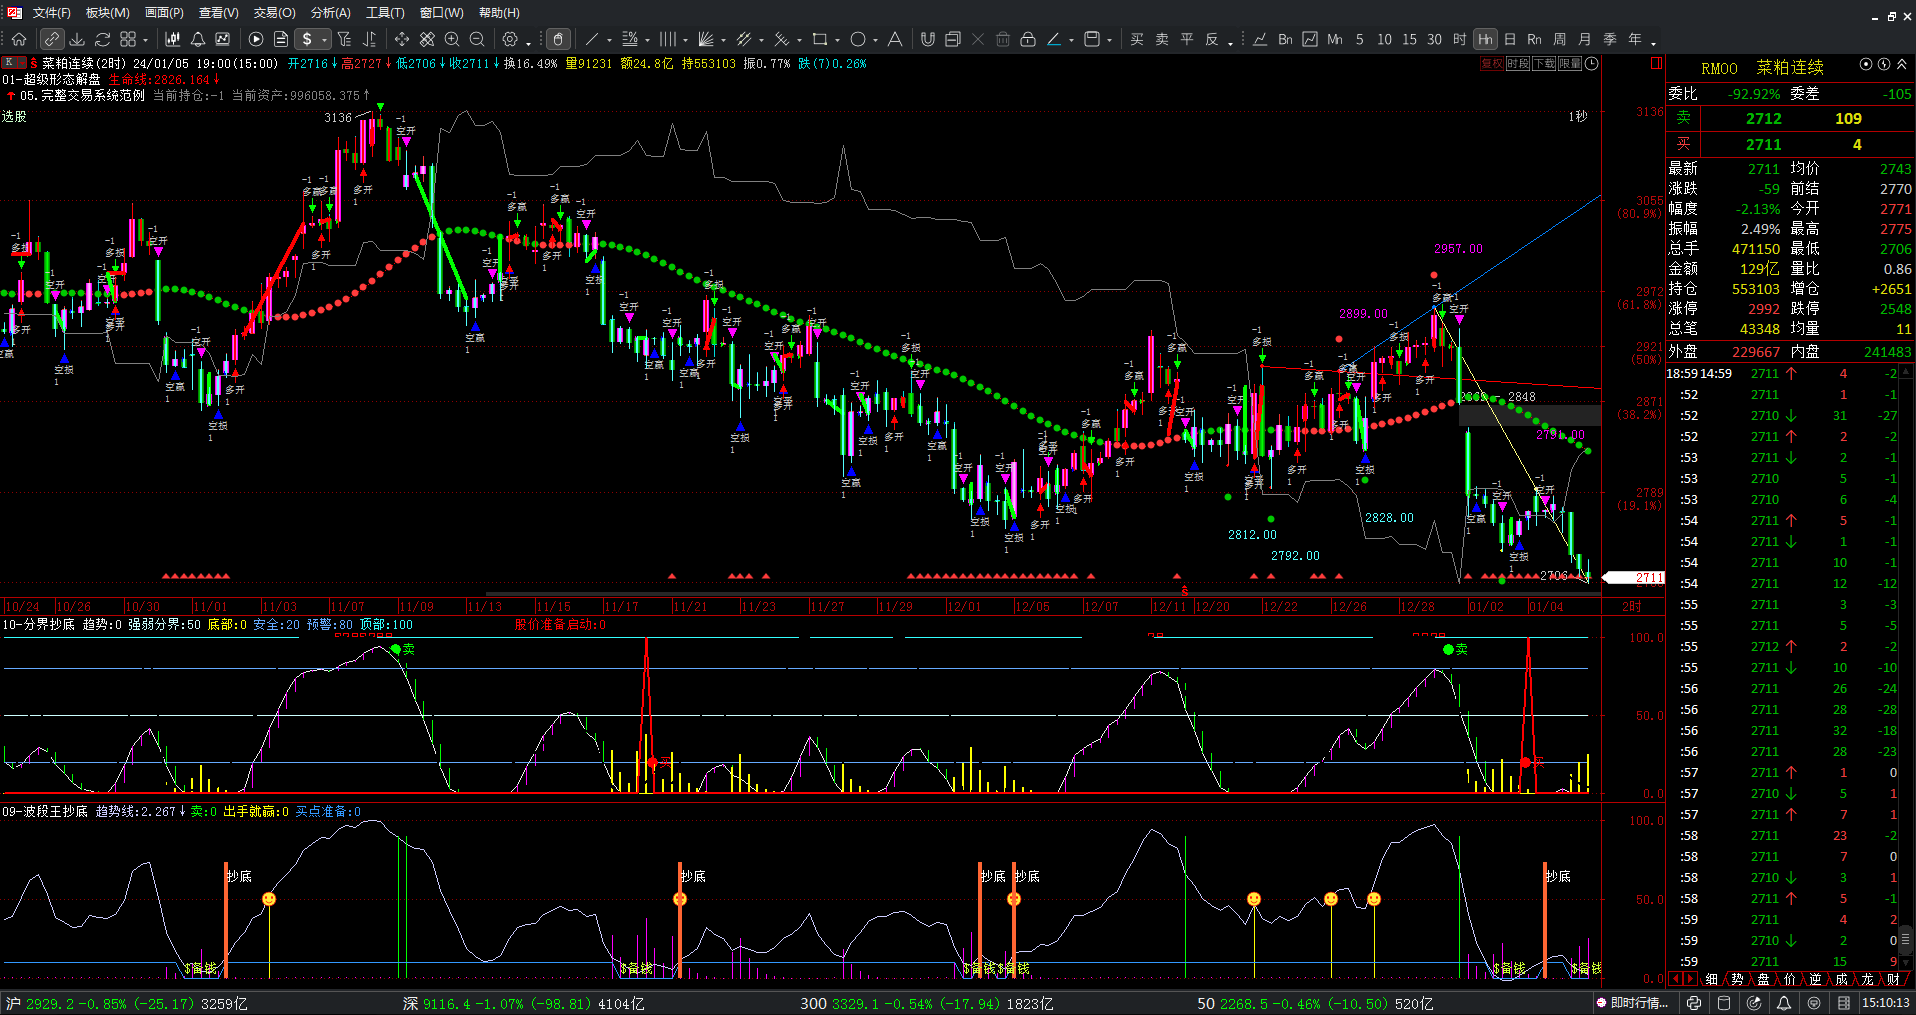This screenshot has height=1015, width=1916.
Task: Select the percentage retracement line tool
Action: click(x=629, y=39)
